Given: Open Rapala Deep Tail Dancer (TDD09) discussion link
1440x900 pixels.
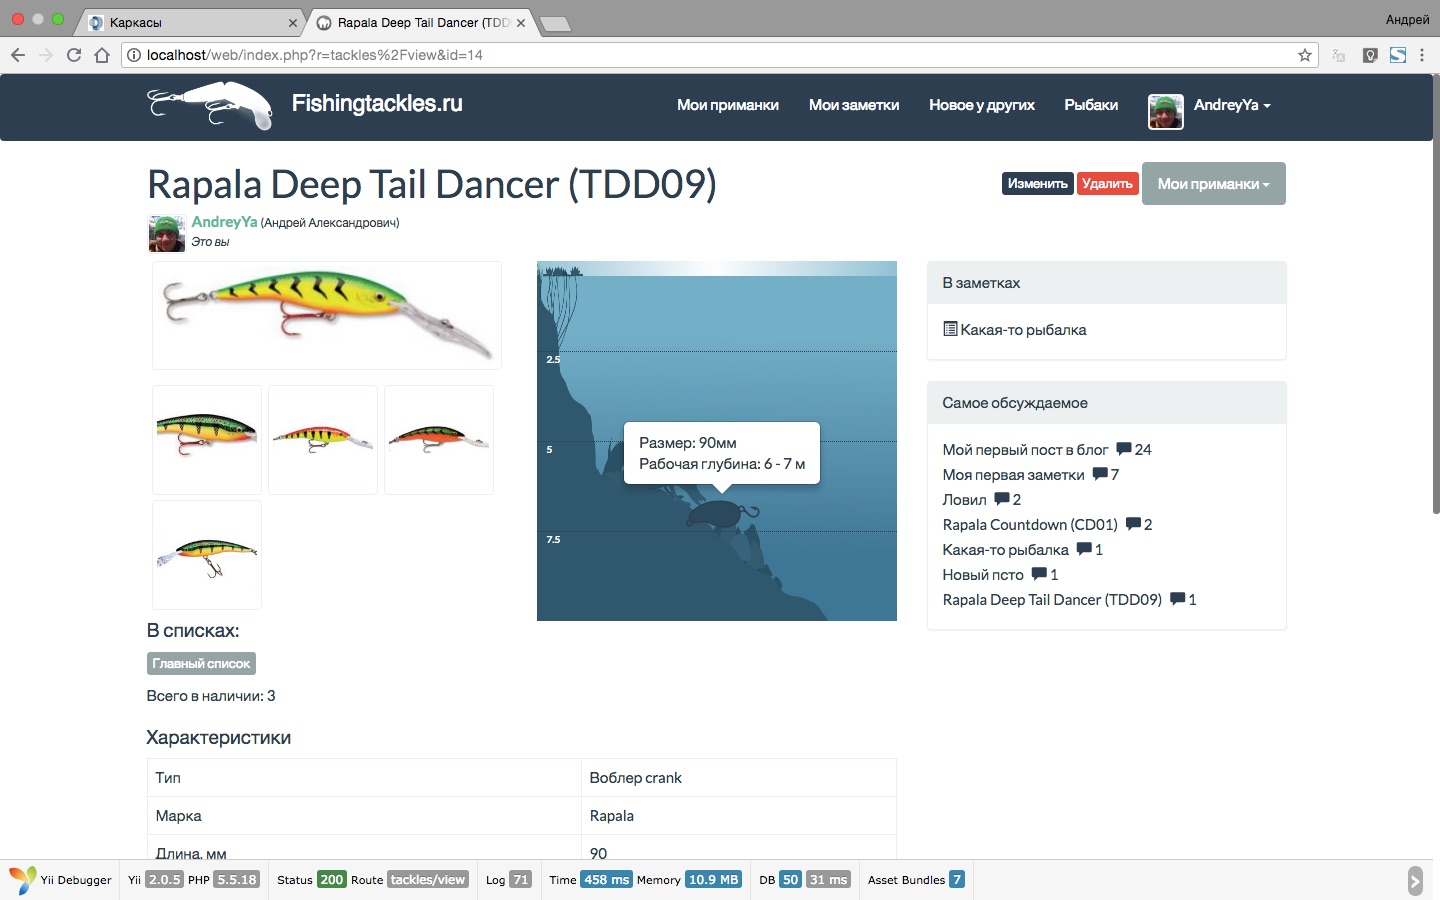Looking at the screenshot, I should (x=1052, y=600).
